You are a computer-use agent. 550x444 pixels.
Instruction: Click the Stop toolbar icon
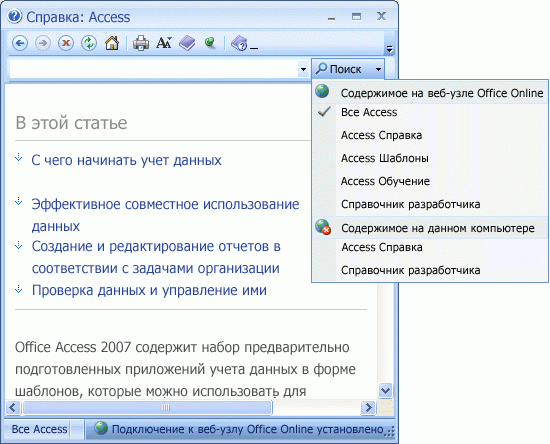tap(66, 43)
